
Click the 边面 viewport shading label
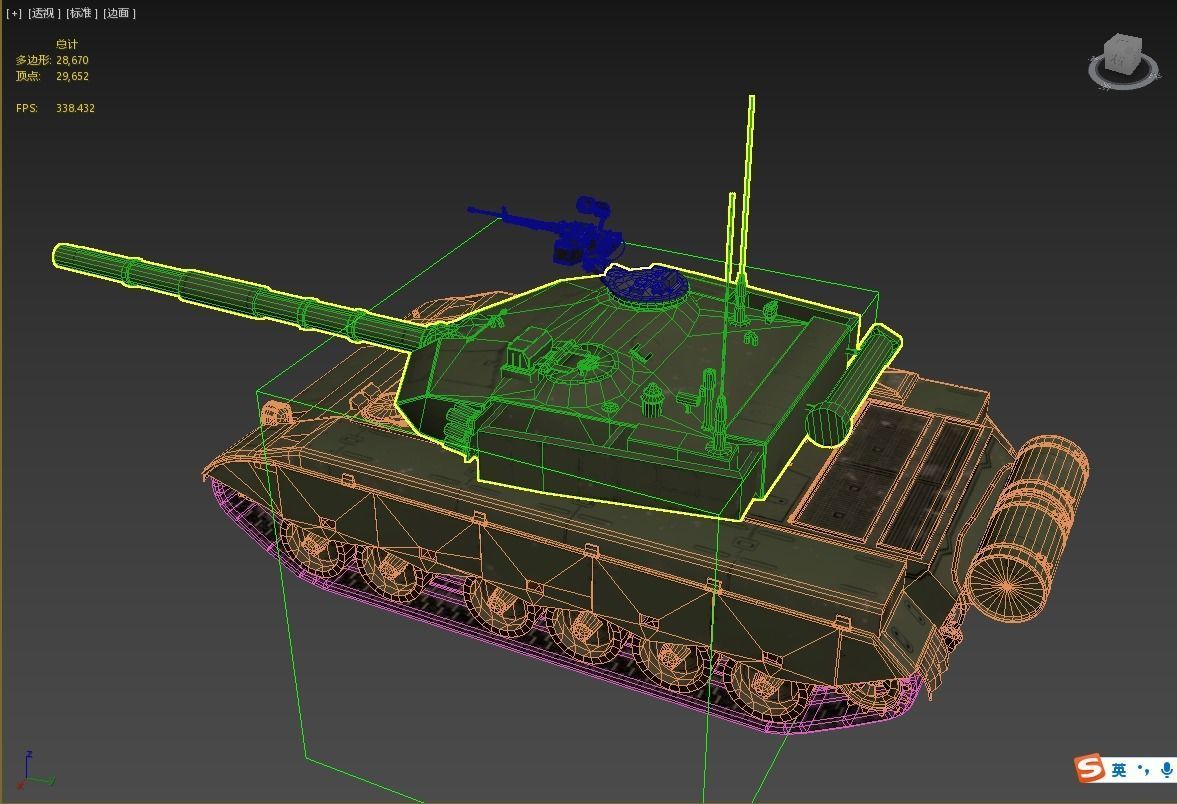(x=118, y=12)
